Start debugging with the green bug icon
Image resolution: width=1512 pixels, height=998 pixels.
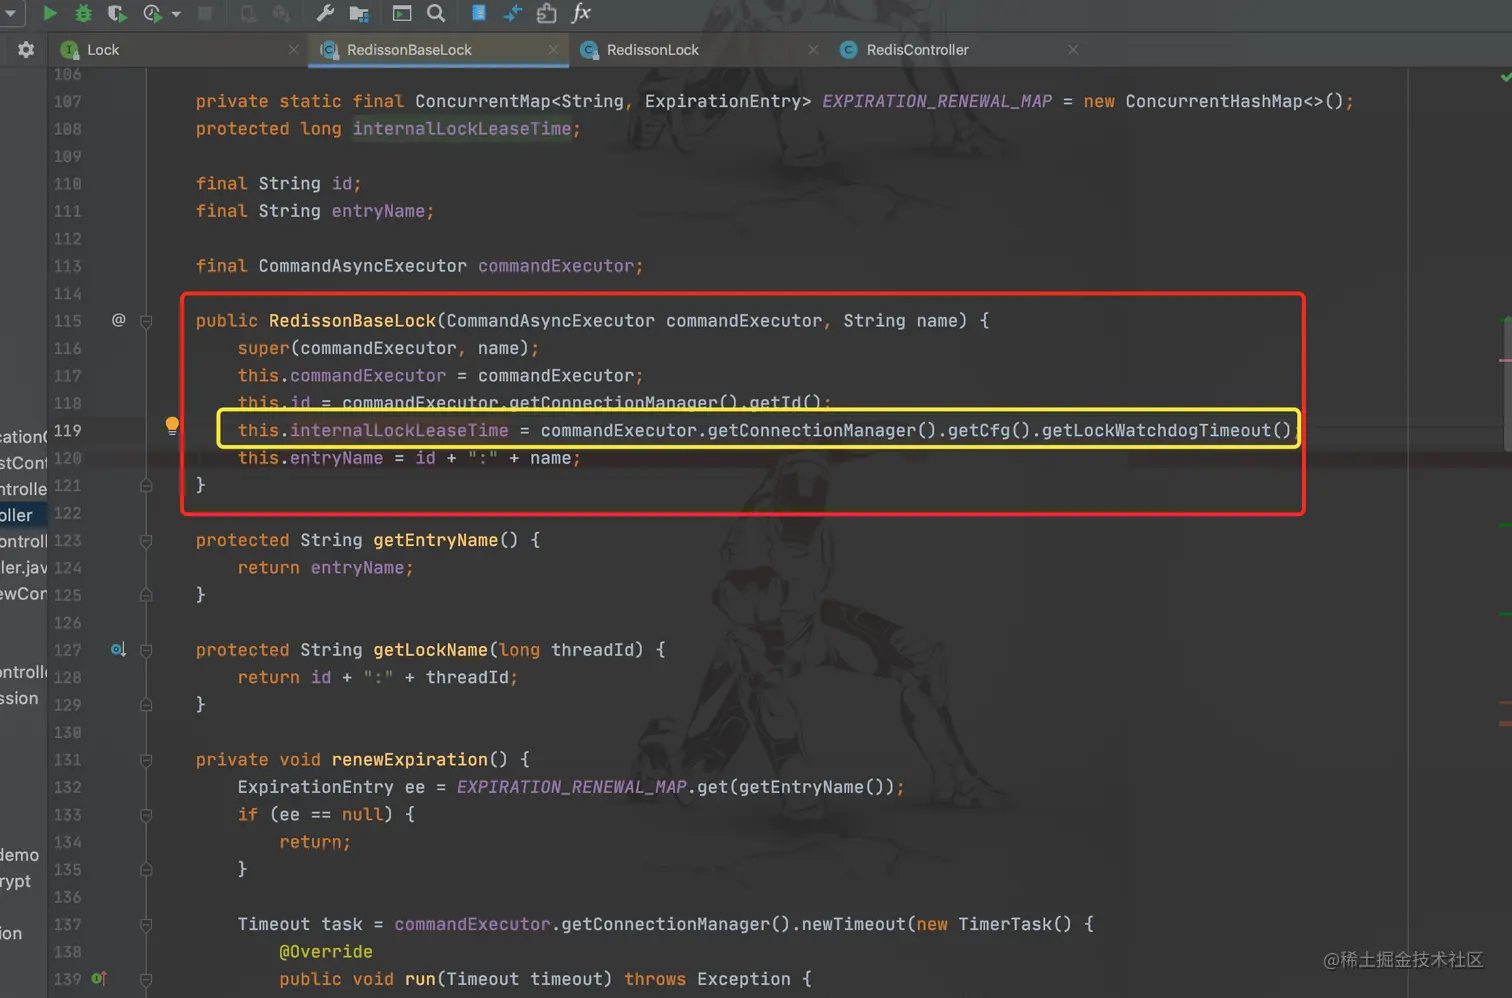coord(83,13)
